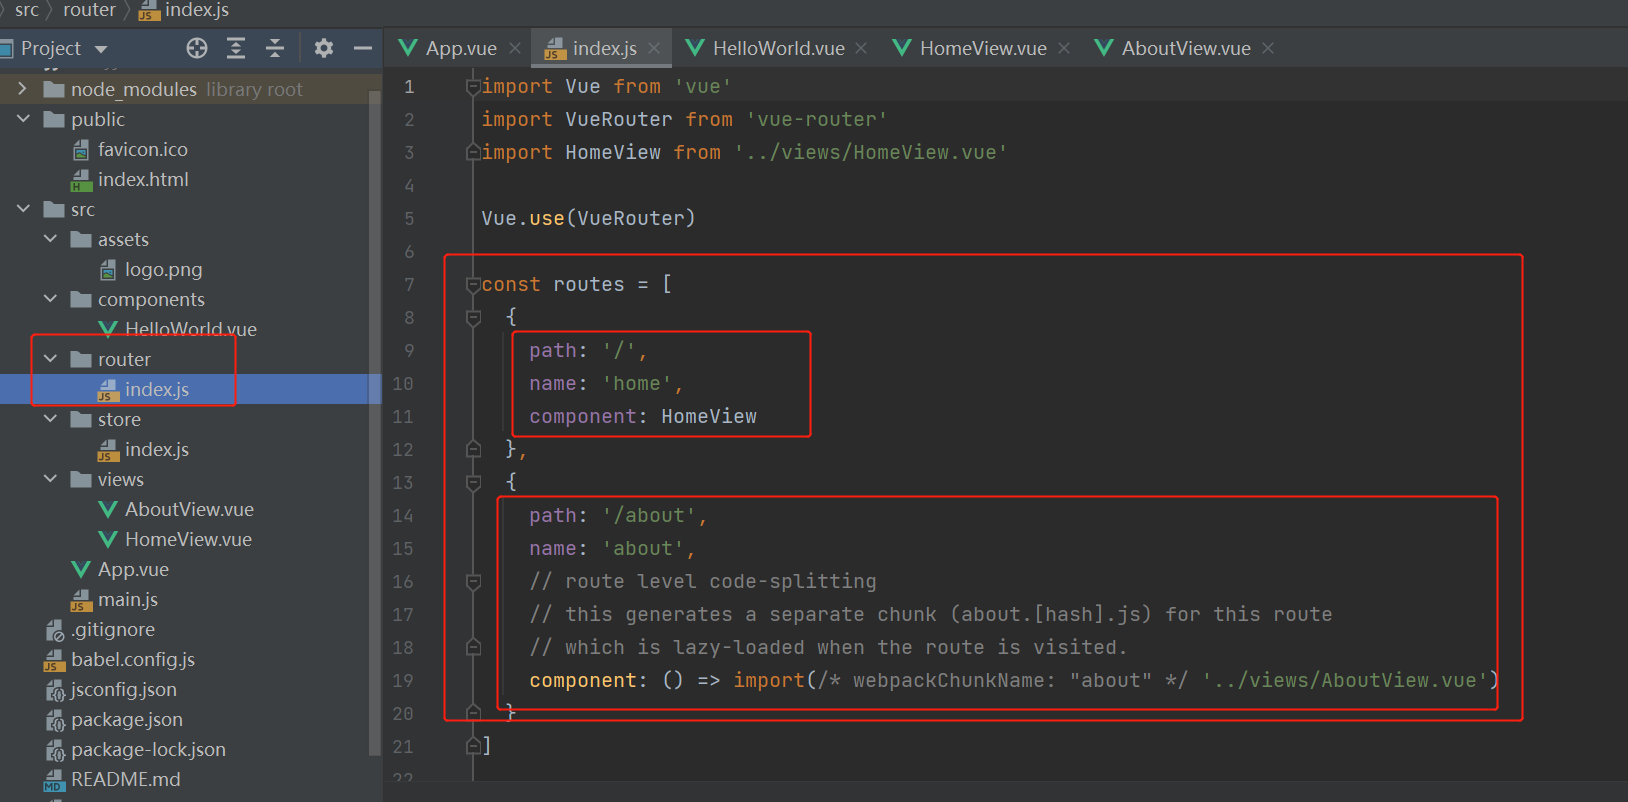Select babel.config.js file
The width and height of the screenshot is (1628, 802).
pyautogui.click(x=120, y=659)
